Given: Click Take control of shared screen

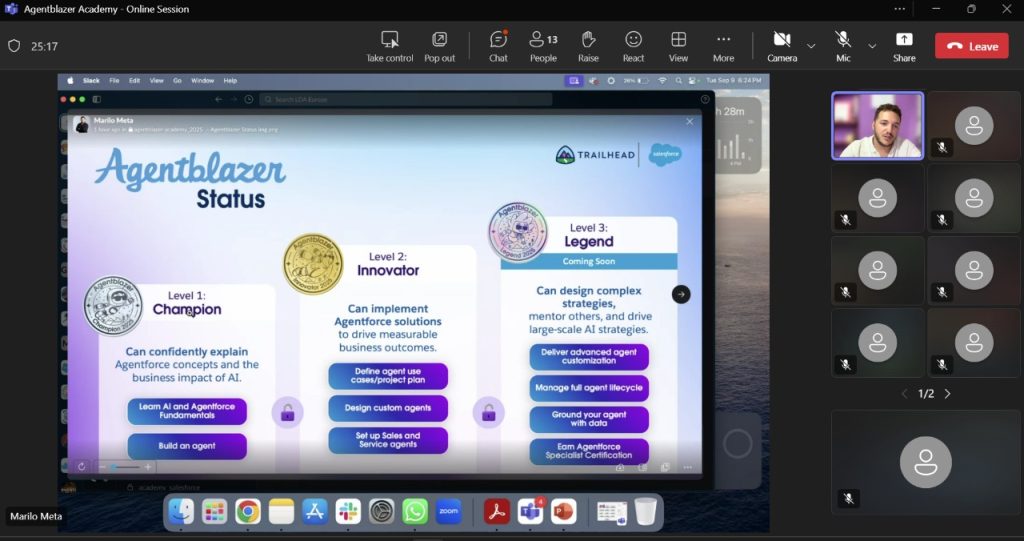Looking at the screenshot, I should click(389, 45).
